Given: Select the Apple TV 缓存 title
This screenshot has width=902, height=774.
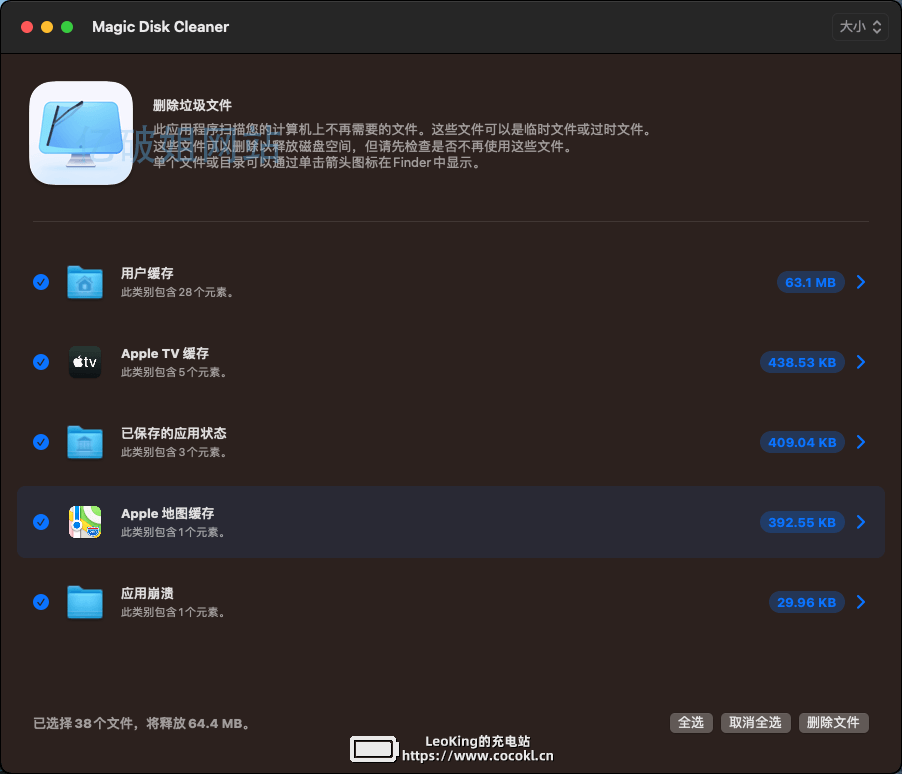Looking at the screenshot, I should click(165, 353).
